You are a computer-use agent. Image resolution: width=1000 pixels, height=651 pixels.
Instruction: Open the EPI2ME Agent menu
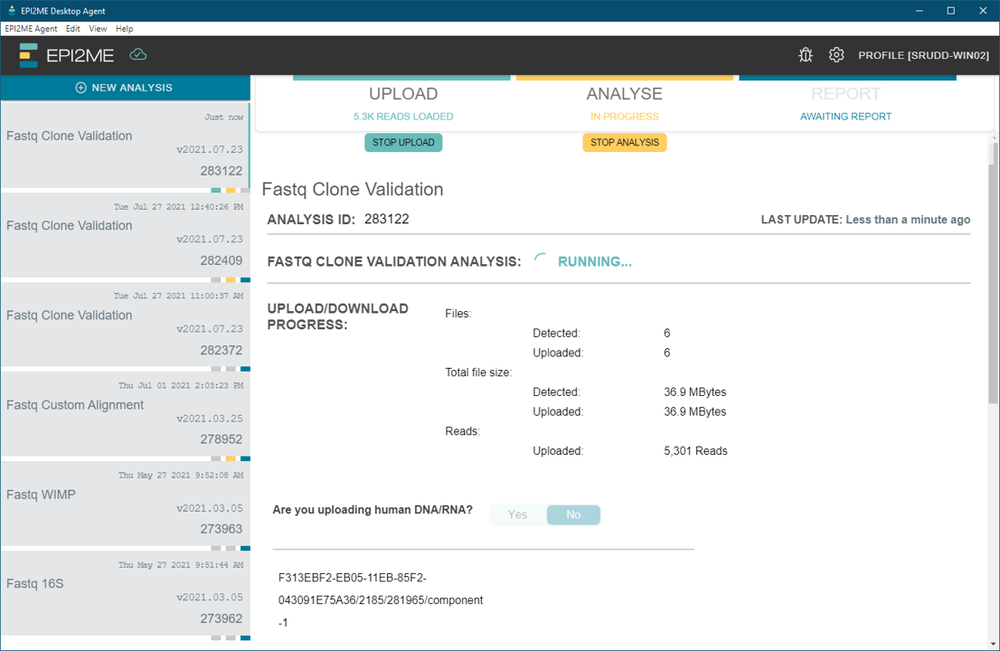[31, 29]
